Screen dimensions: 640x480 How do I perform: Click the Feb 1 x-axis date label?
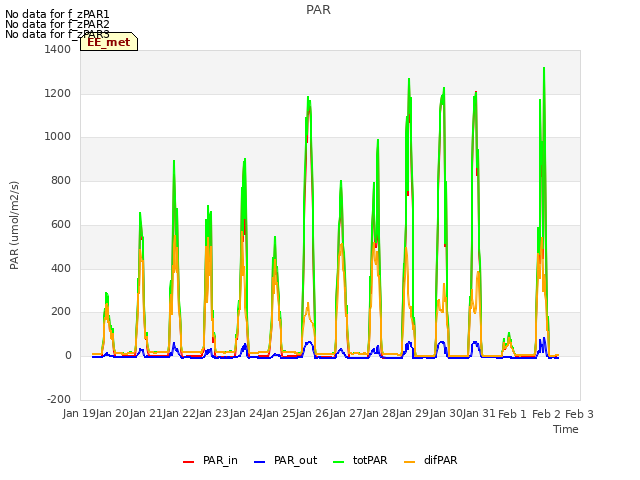(513, 414)
